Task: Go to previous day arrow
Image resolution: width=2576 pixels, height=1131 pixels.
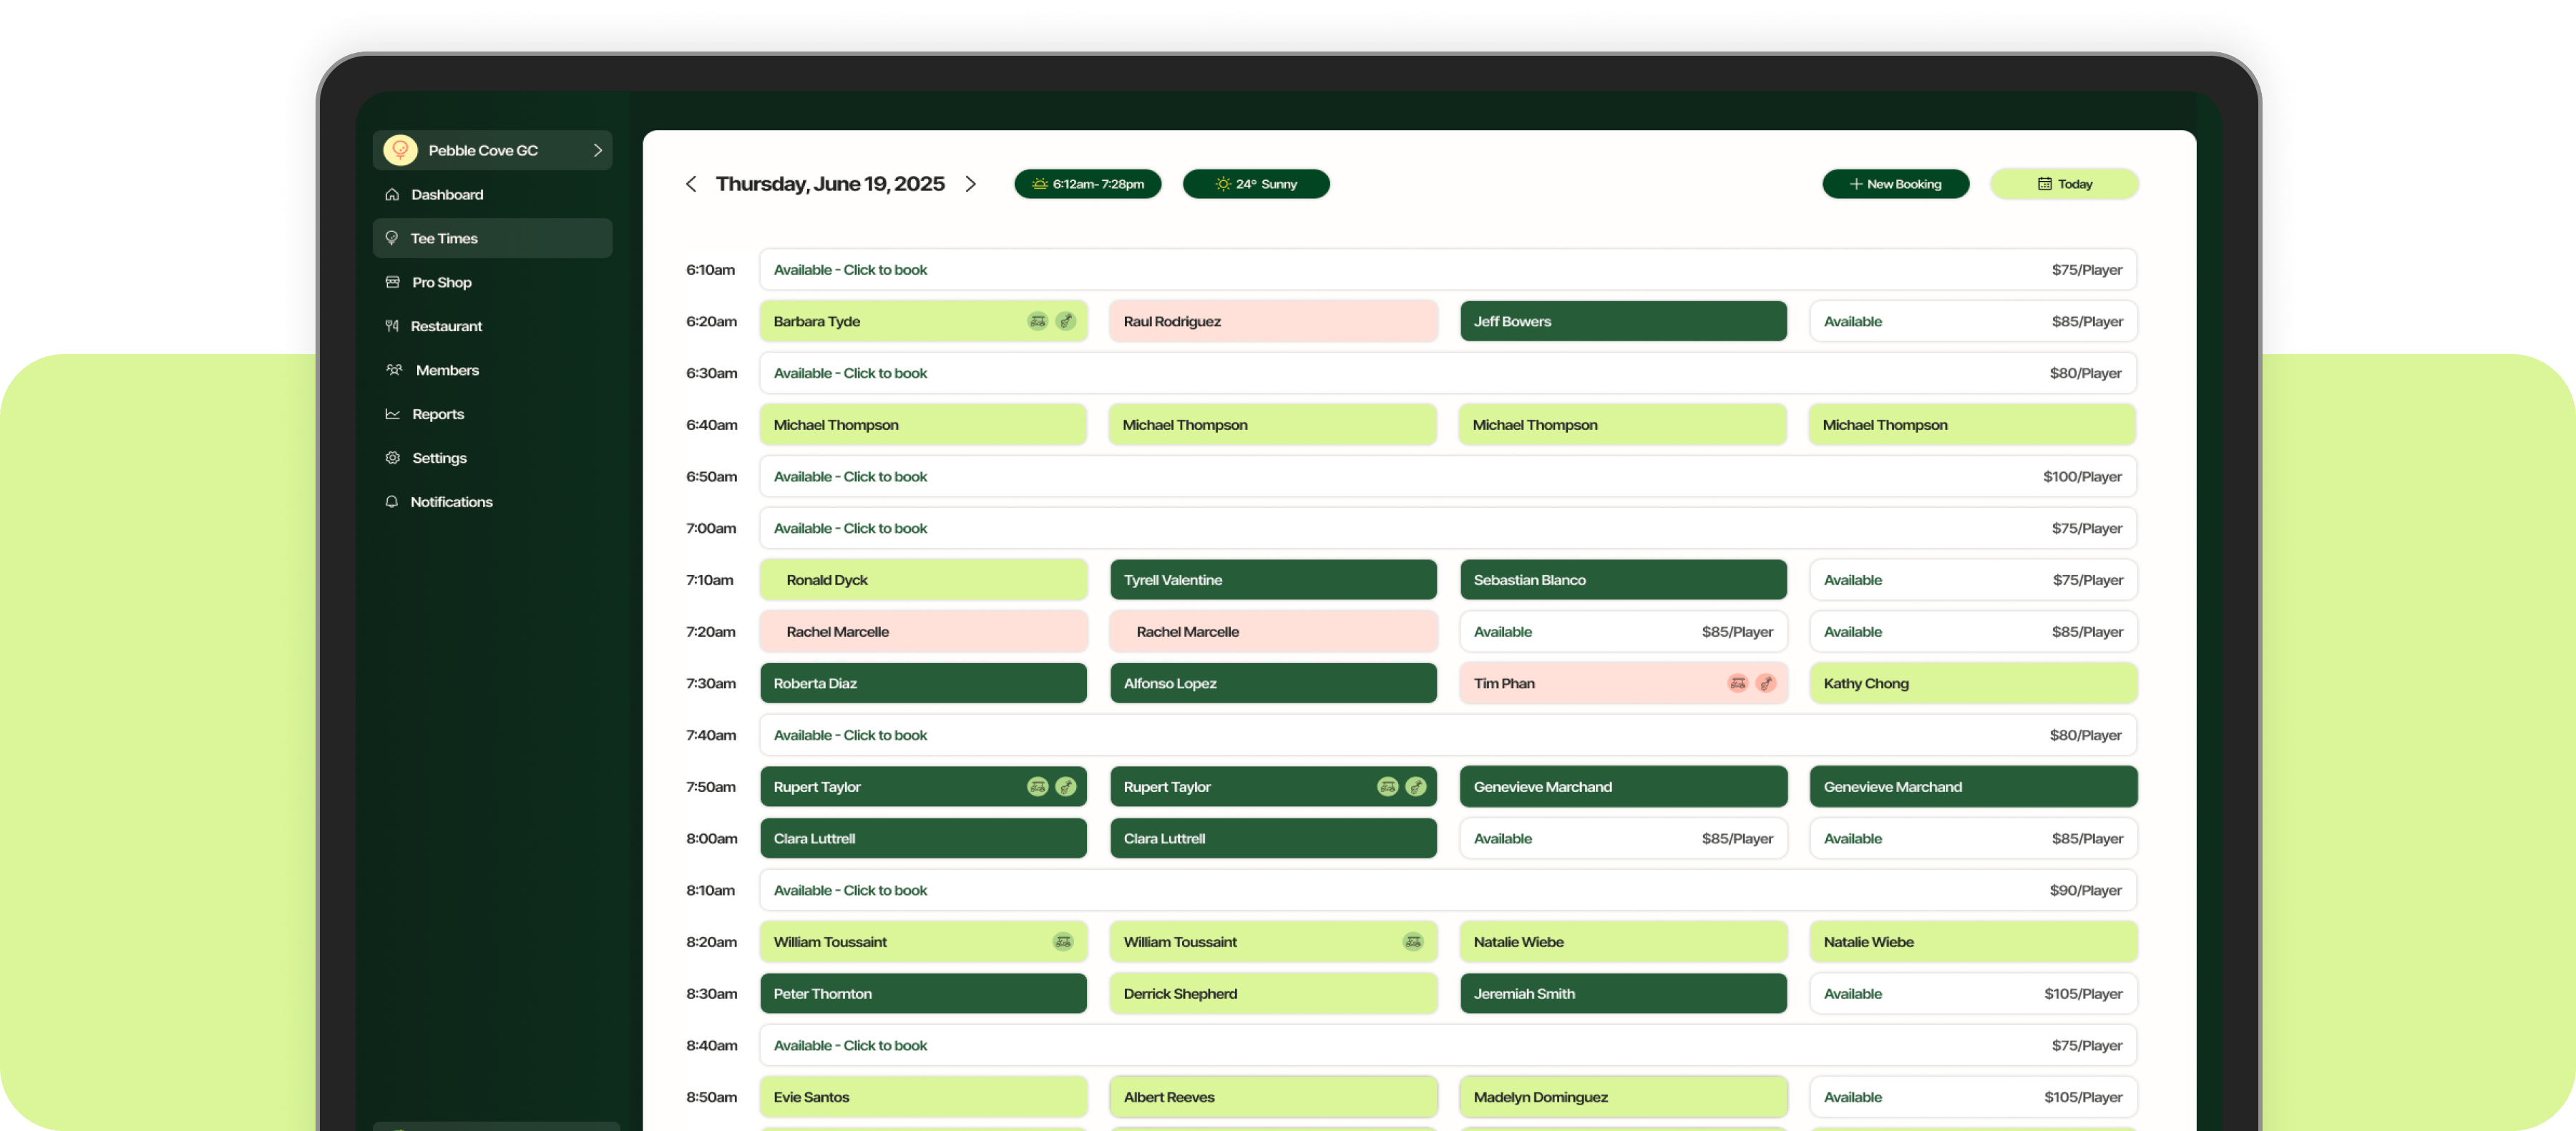Action: (x=691, y=184)
